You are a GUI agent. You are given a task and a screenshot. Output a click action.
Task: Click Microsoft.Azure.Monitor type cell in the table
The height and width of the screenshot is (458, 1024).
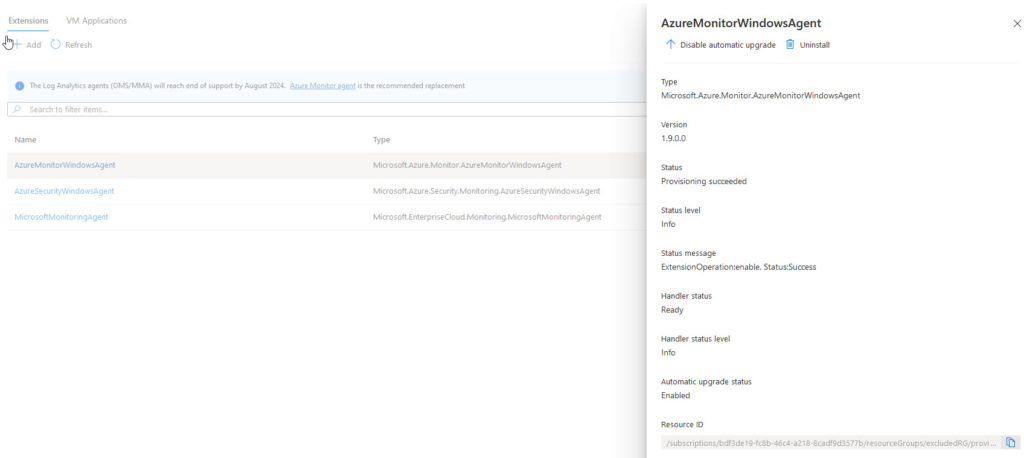point(467,165)
